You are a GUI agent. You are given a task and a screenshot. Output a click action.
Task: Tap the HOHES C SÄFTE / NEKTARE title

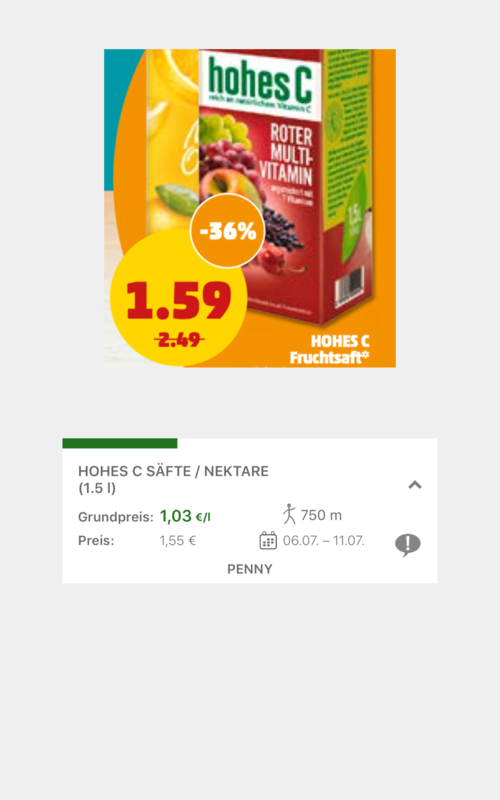(x=173, y=471)
